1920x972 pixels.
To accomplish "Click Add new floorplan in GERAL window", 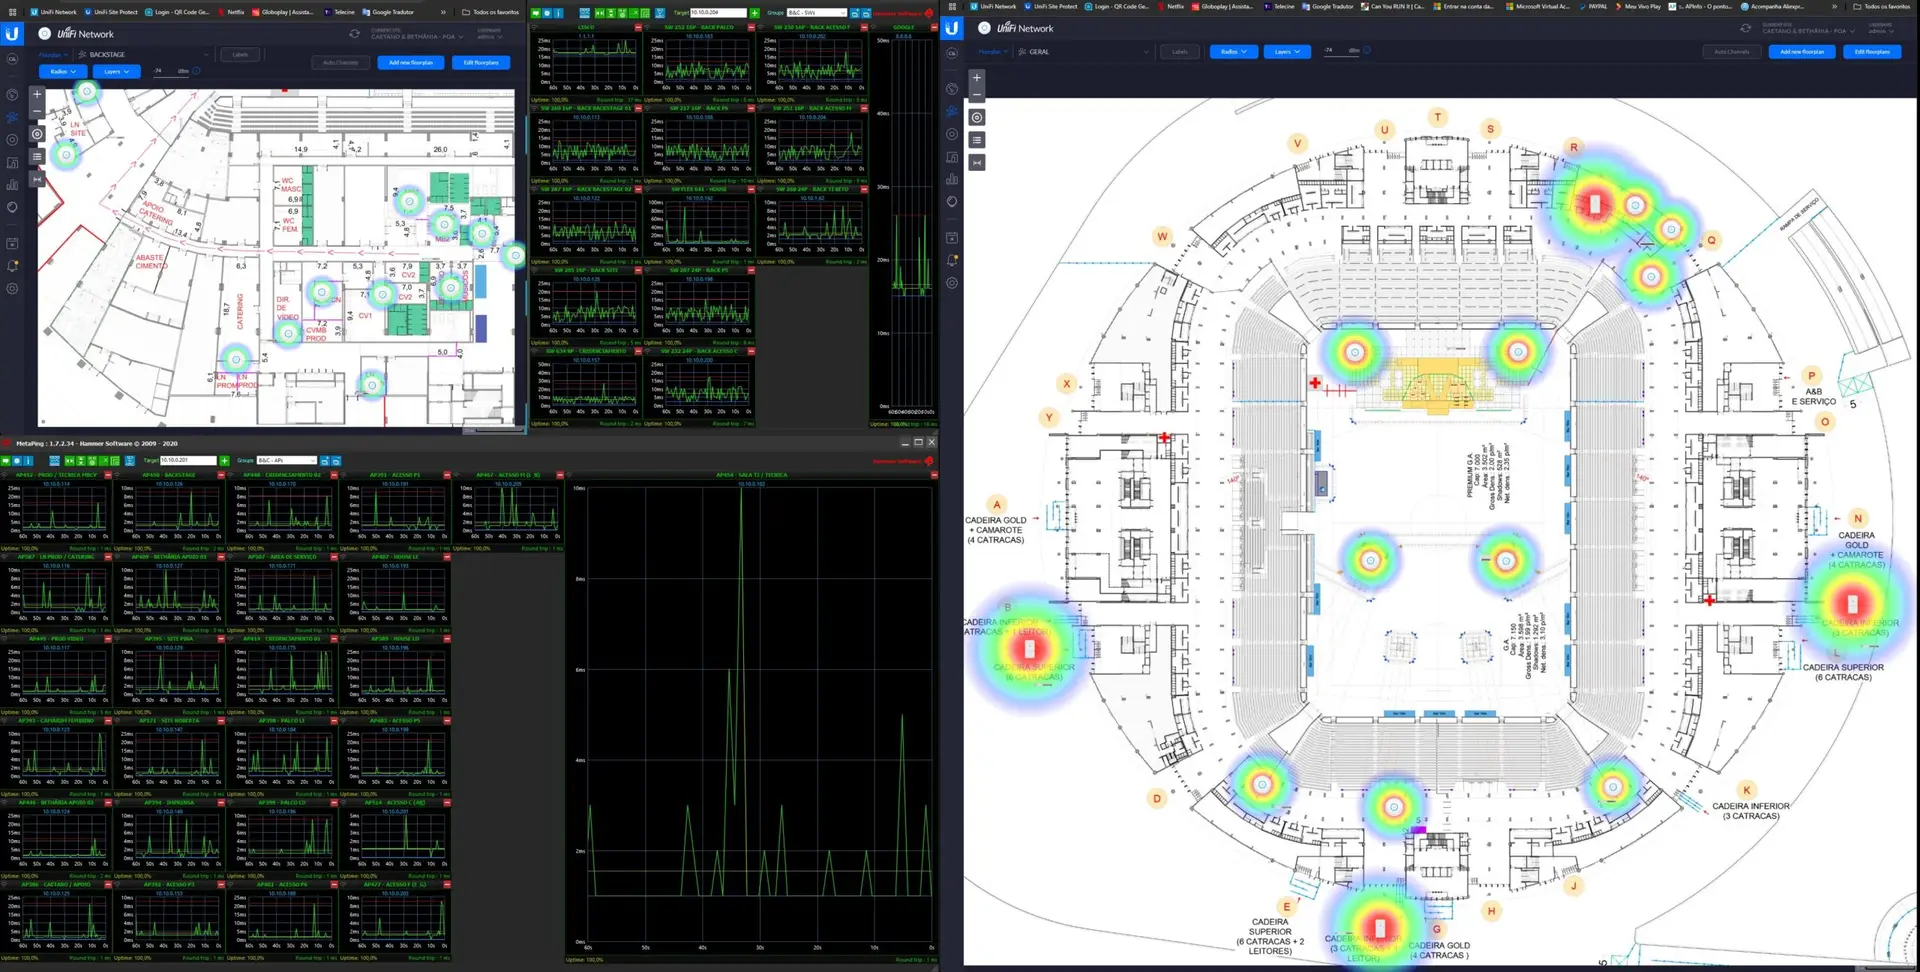I will coord(1802,51).
